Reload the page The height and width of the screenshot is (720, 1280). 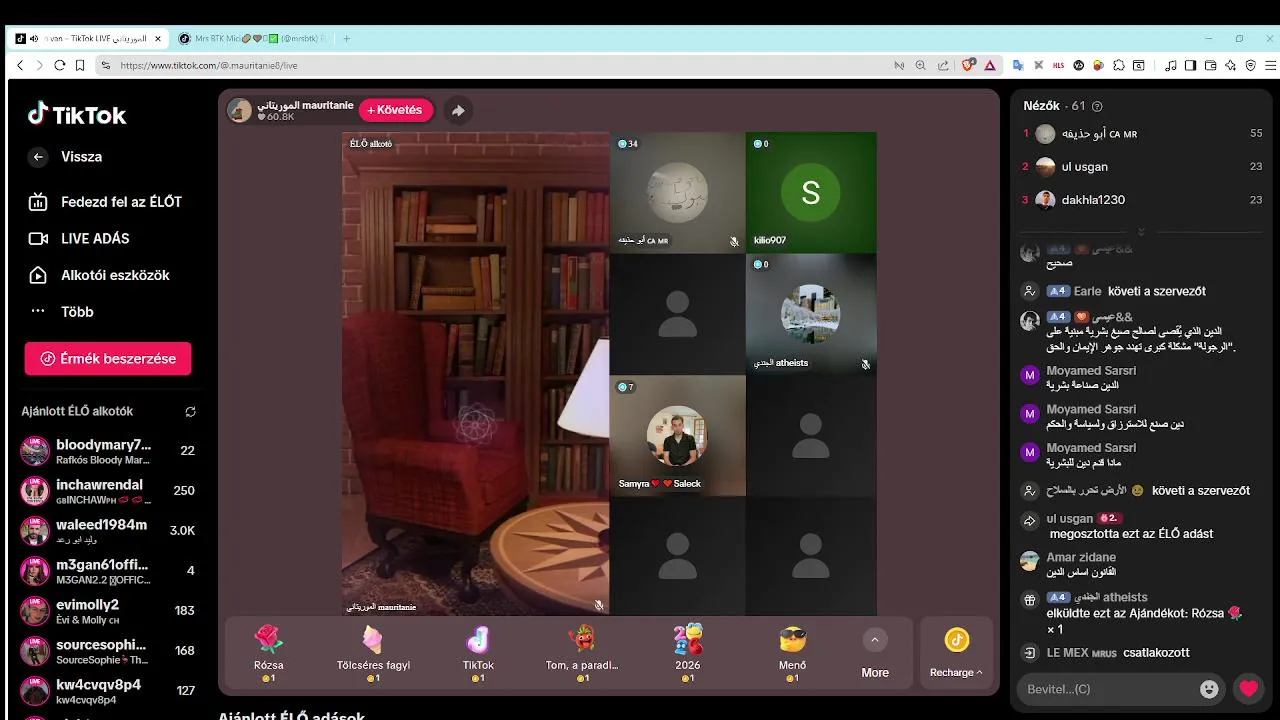tap(59, 65)
